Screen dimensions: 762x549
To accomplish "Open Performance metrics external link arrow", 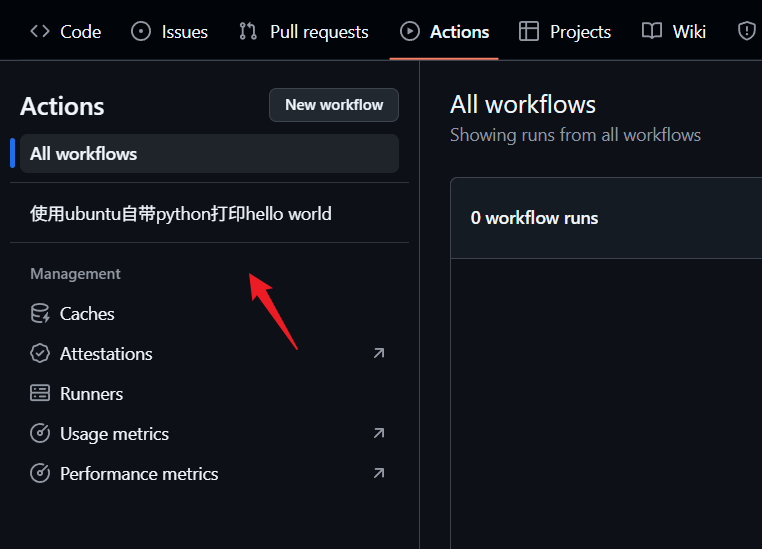I will point(379,473).
